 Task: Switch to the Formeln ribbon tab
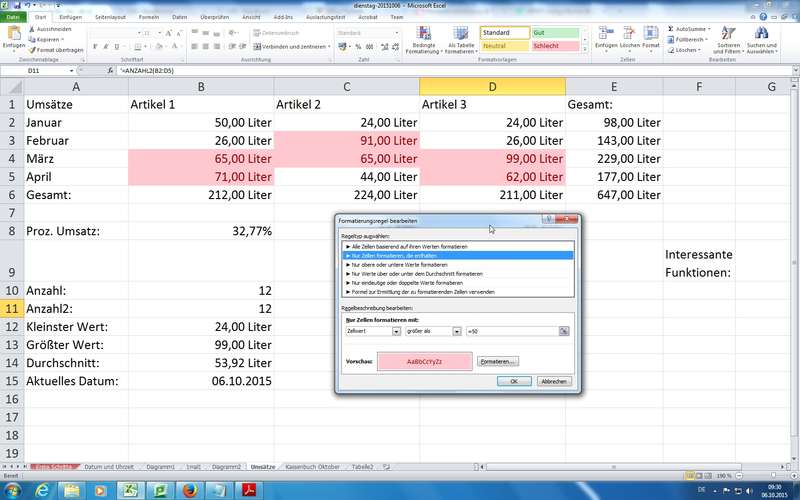[x=149, y=17]
